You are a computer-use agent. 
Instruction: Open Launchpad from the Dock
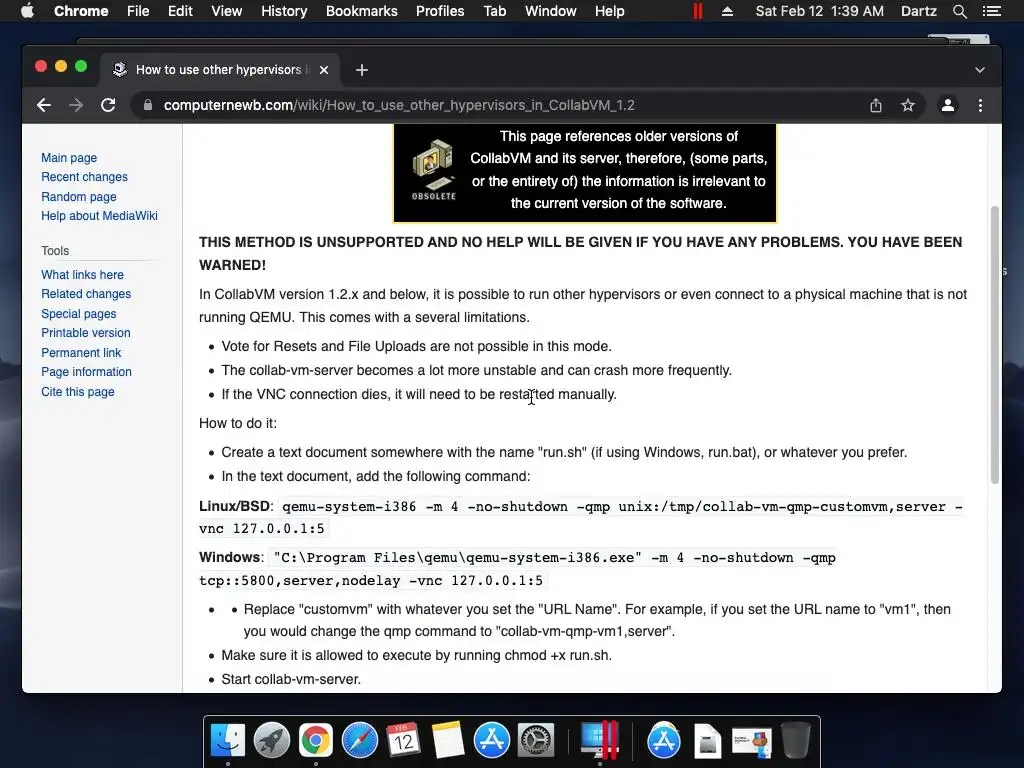coord(272,741)
